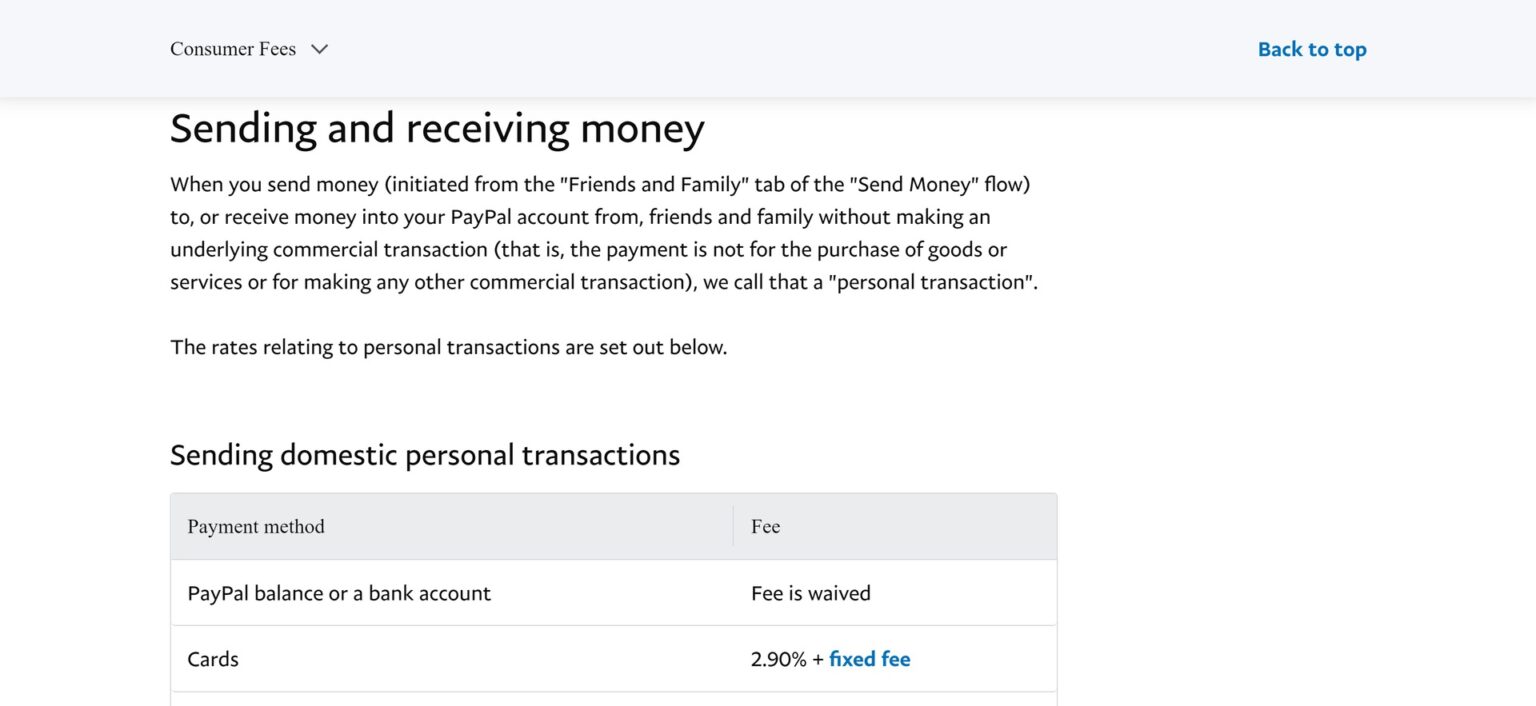Click the word PayPal in the intro paragraph

click(x=481, y=217)
